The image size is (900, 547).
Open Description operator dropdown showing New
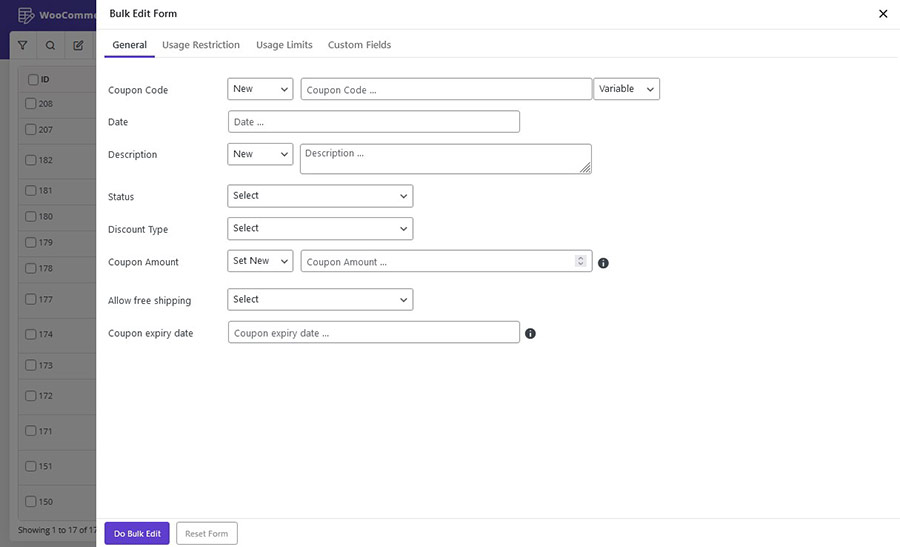tap(260, 154)
